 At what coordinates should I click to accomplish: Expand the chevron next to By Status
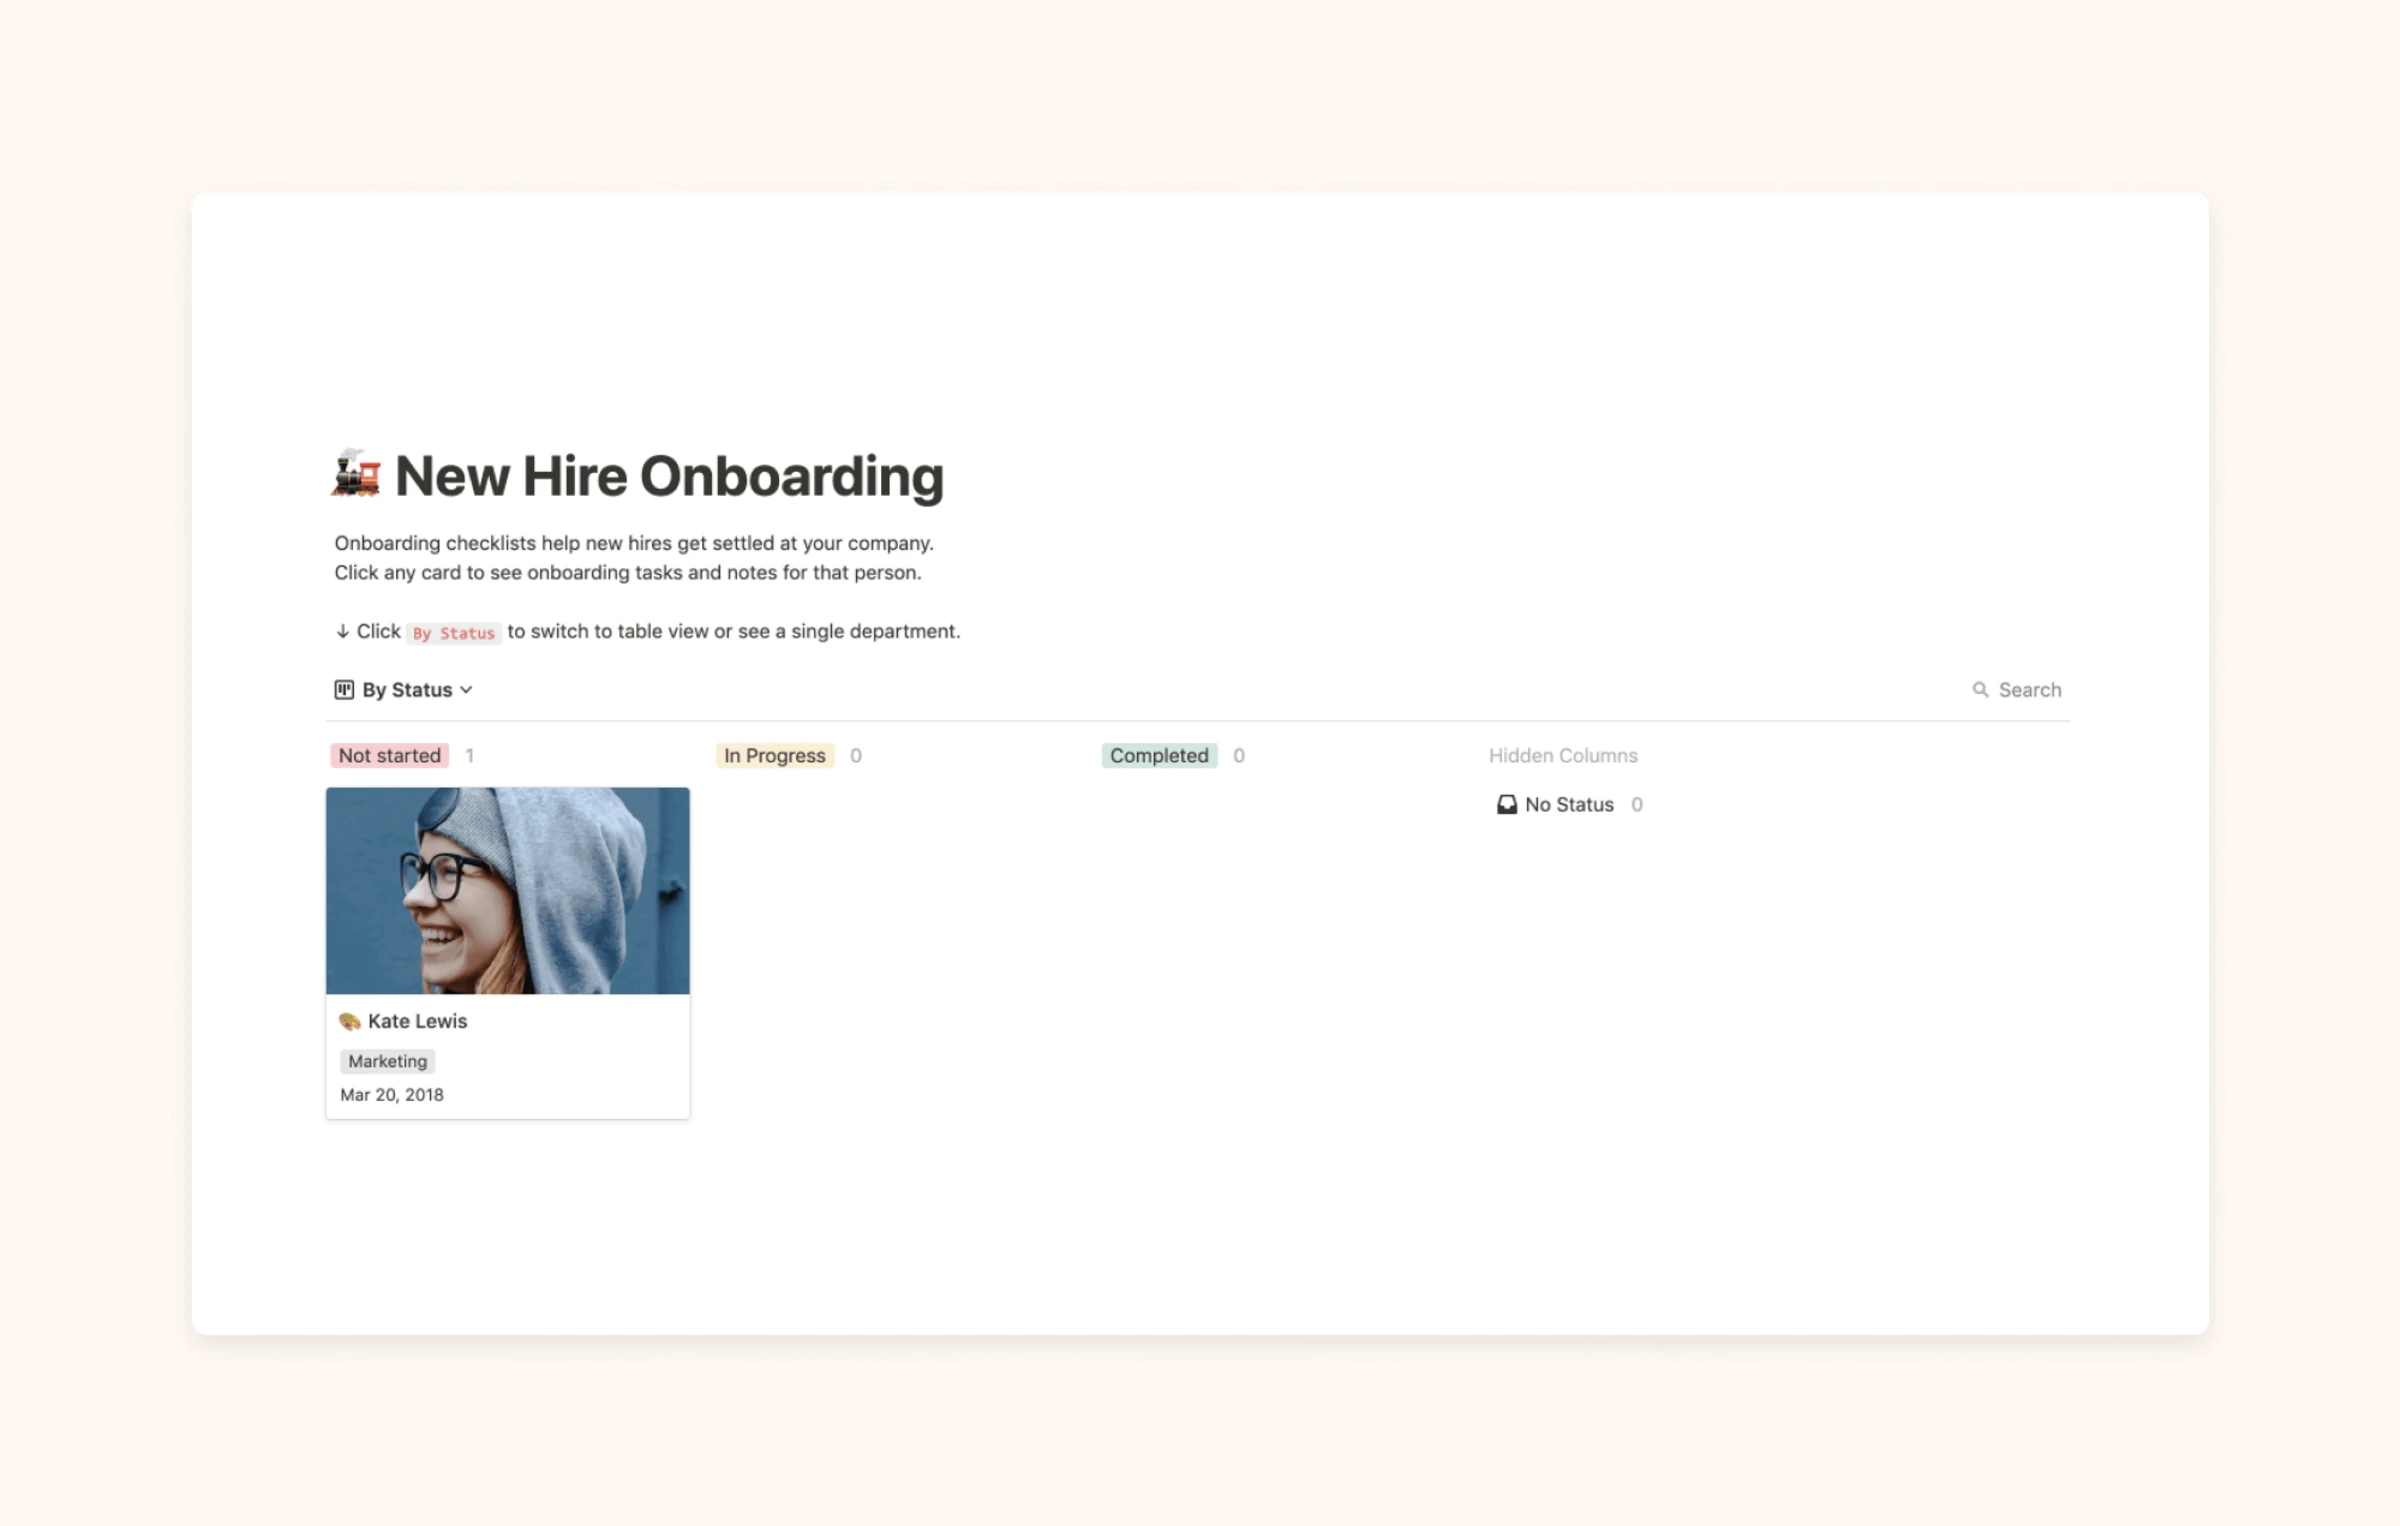pyautogui.click(x=466, y=689)
